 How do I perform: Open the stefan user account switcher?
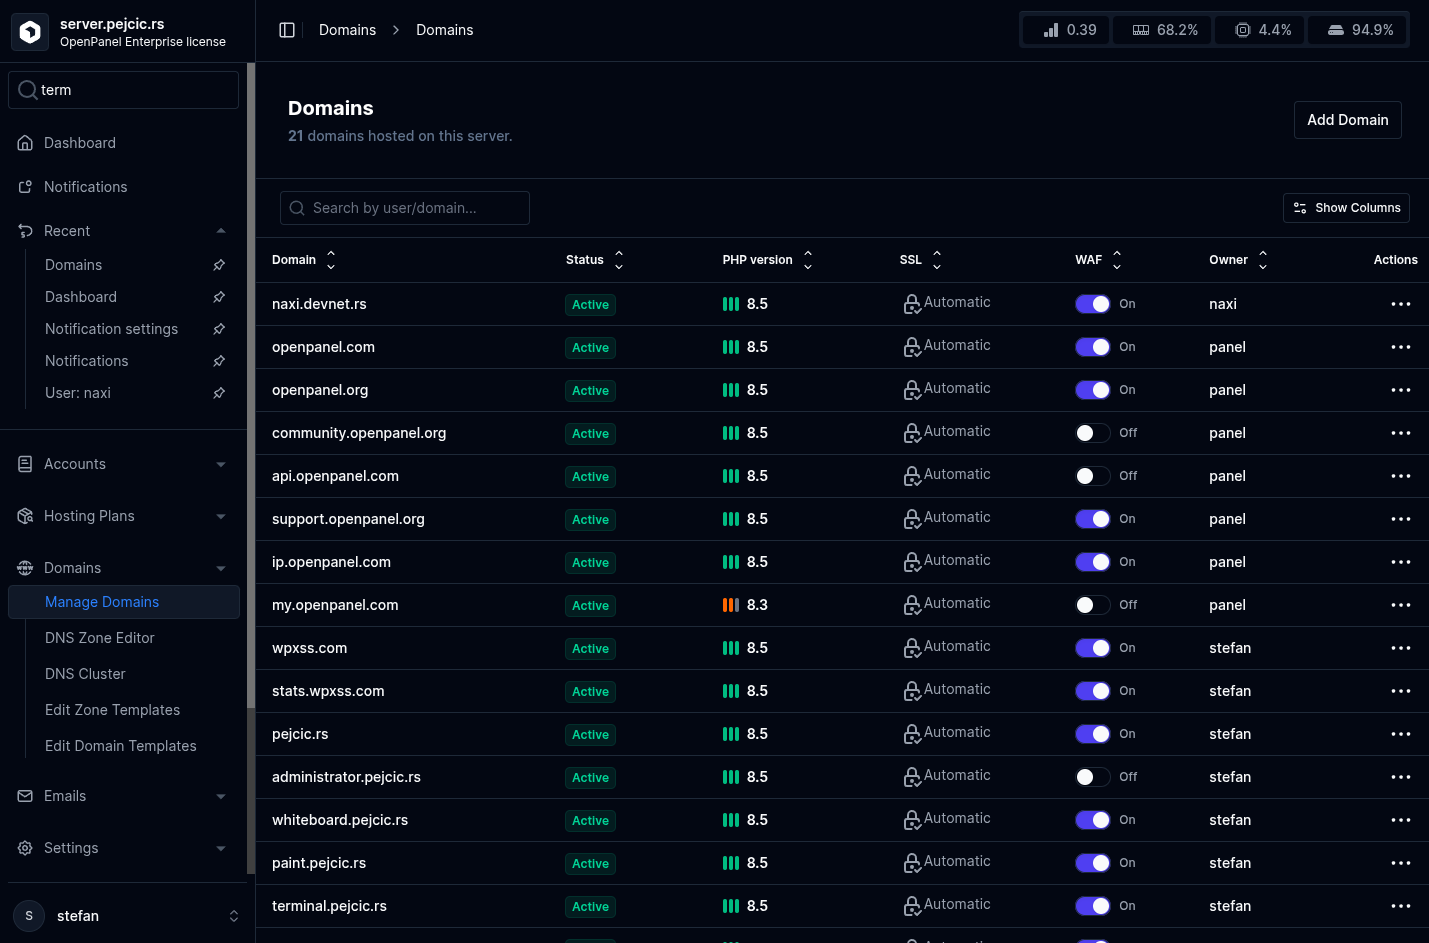[x=126, y=916]
